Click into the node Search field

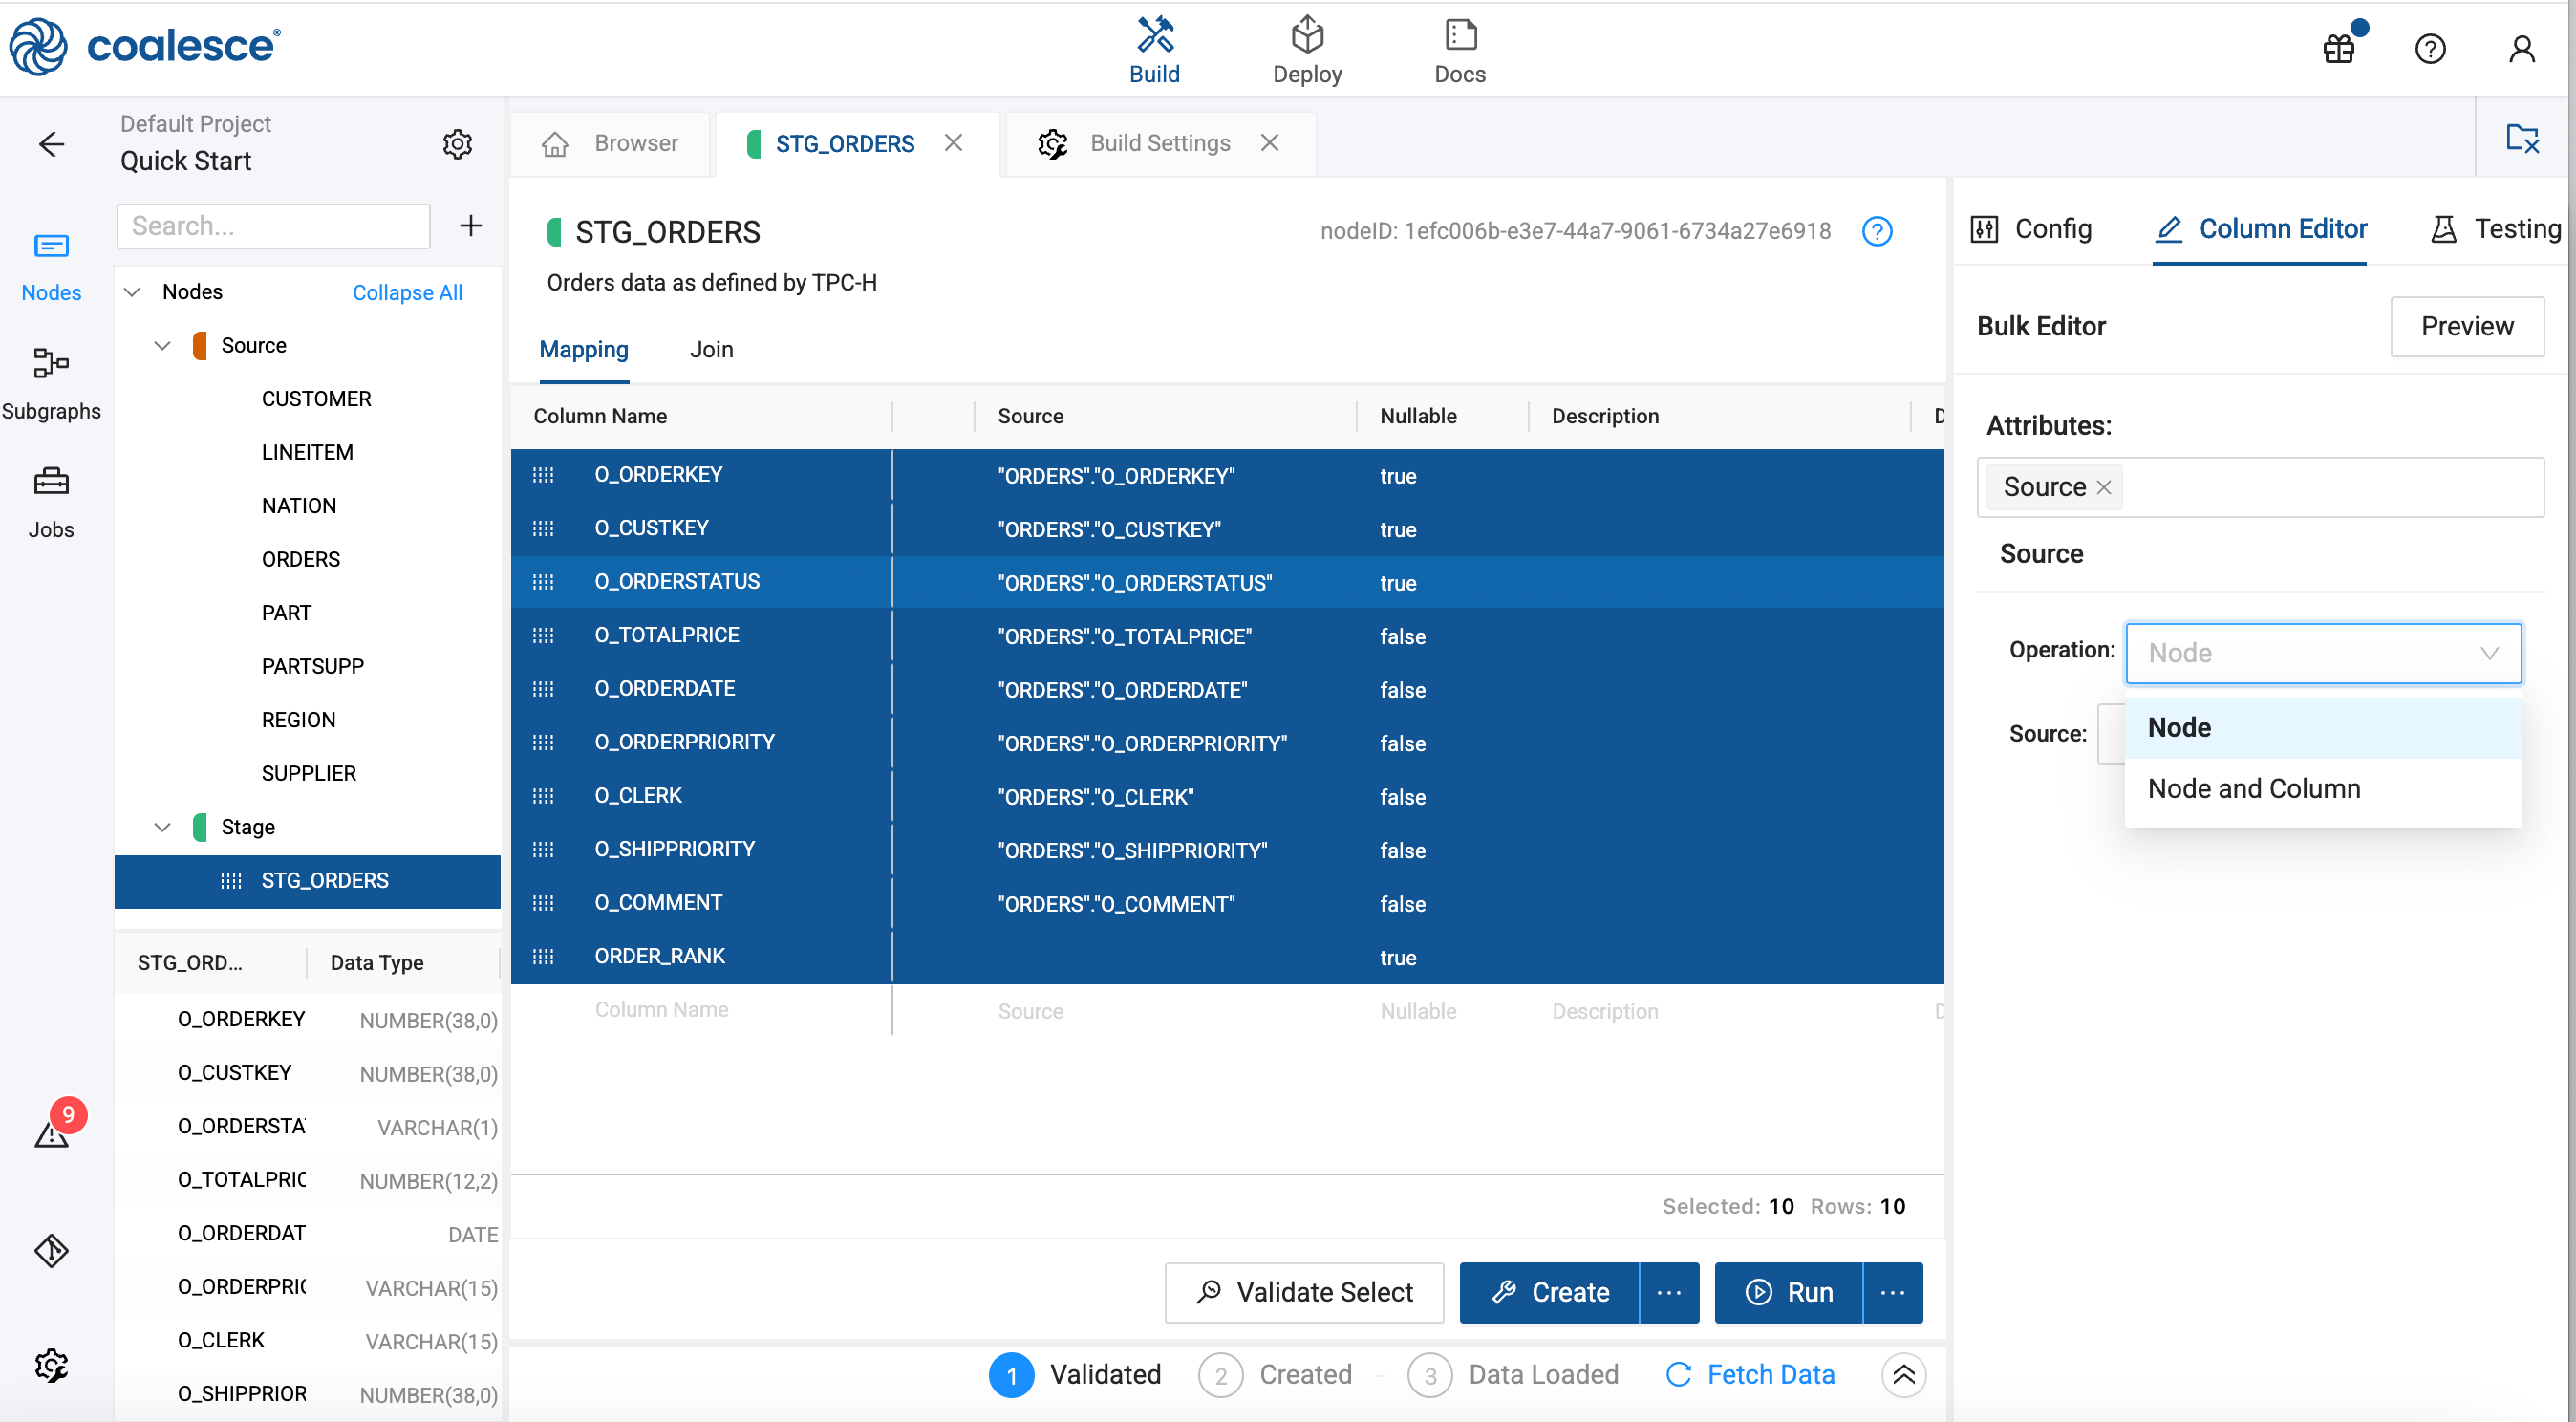[273, 226]
